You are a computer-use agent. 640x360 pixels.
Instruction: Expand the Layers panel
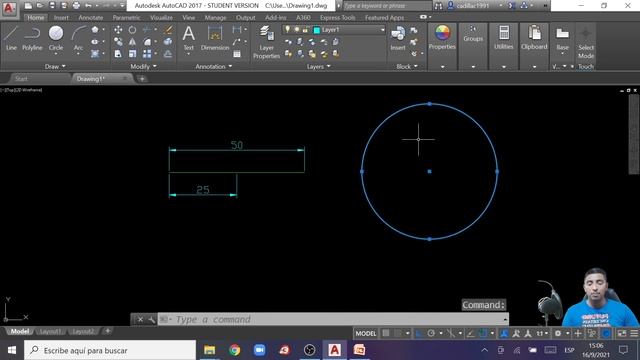[318, 66]
